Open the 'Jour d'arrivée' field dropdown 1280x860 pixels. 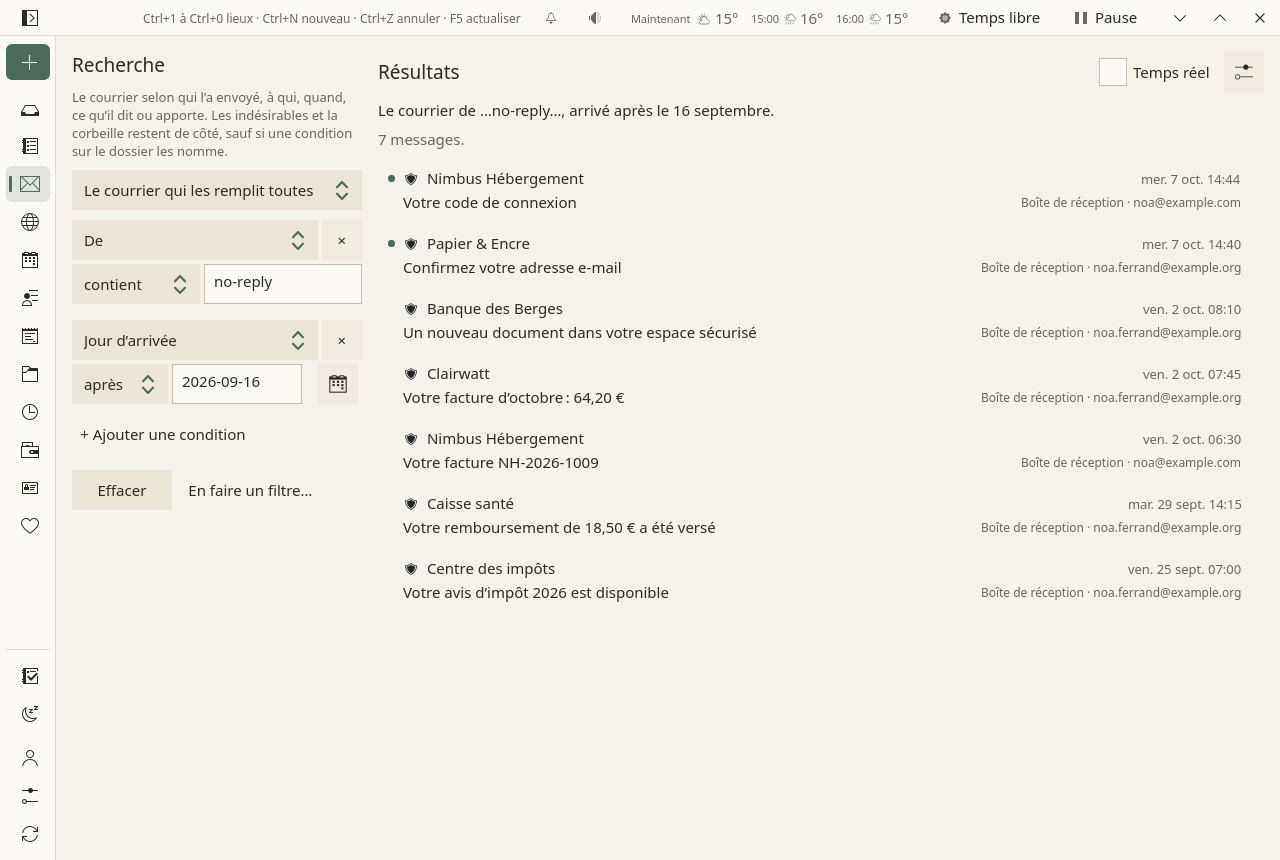[195, 340]
